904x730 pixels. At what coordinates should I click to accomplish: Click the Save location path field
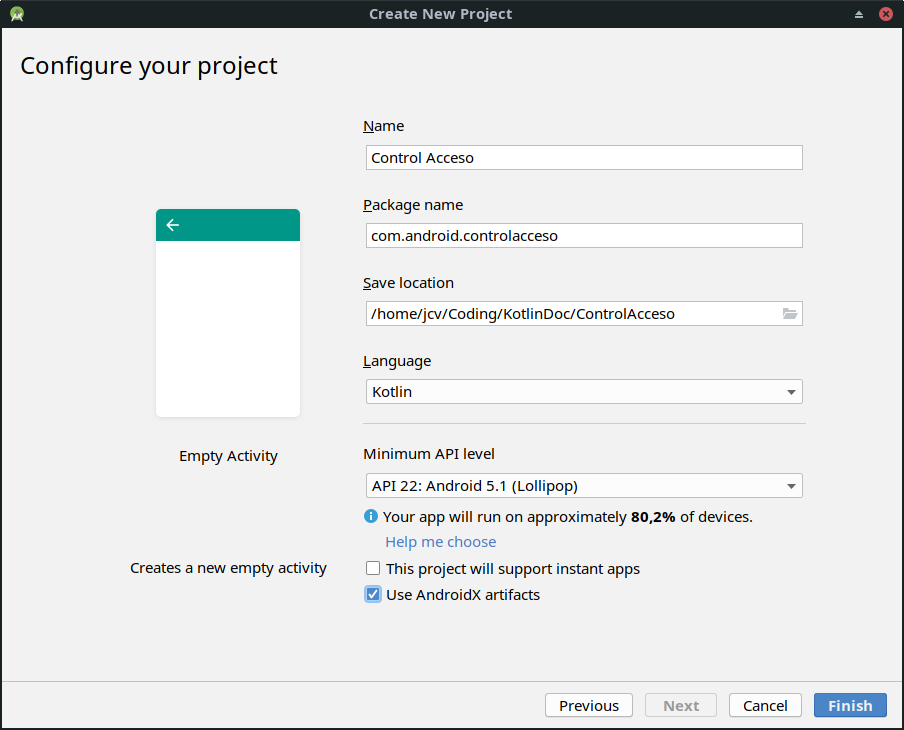coord(570,314)
